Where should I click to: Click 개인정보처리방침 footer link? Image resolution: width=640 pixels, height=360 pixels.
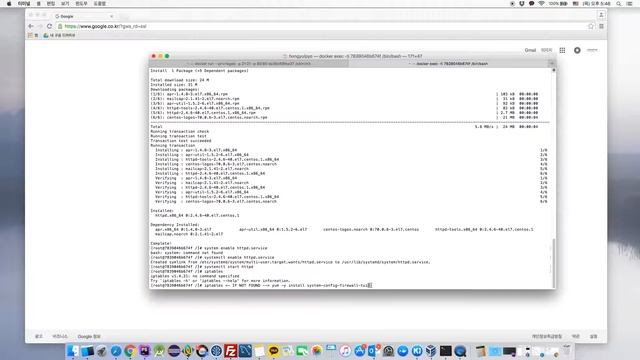tap(547, 336)
